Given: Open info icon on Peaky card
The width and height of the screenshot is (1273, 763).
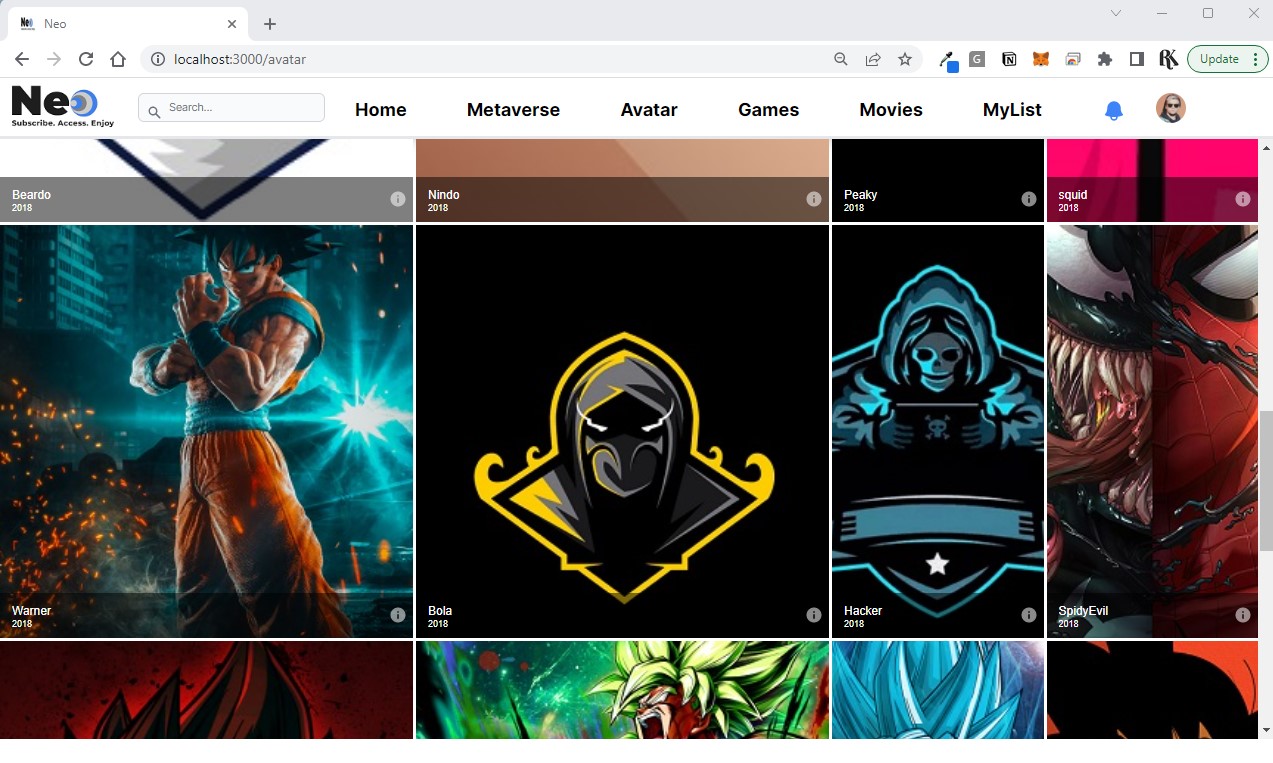Looking at the screenshot, I should pos(1029,199).
